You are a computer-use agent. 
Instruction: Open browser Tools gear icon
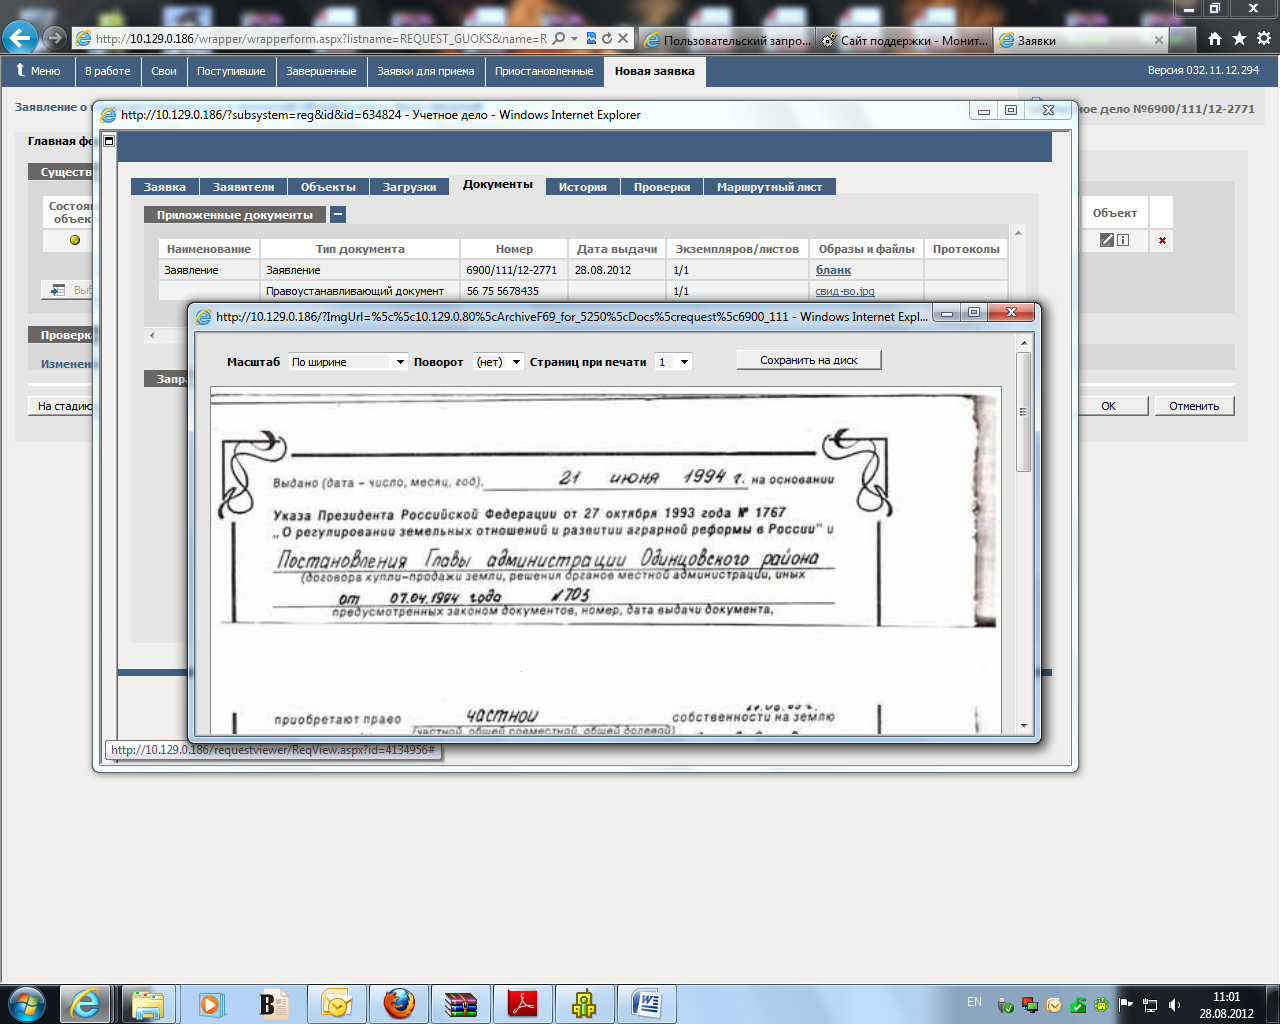point(1264,38)
